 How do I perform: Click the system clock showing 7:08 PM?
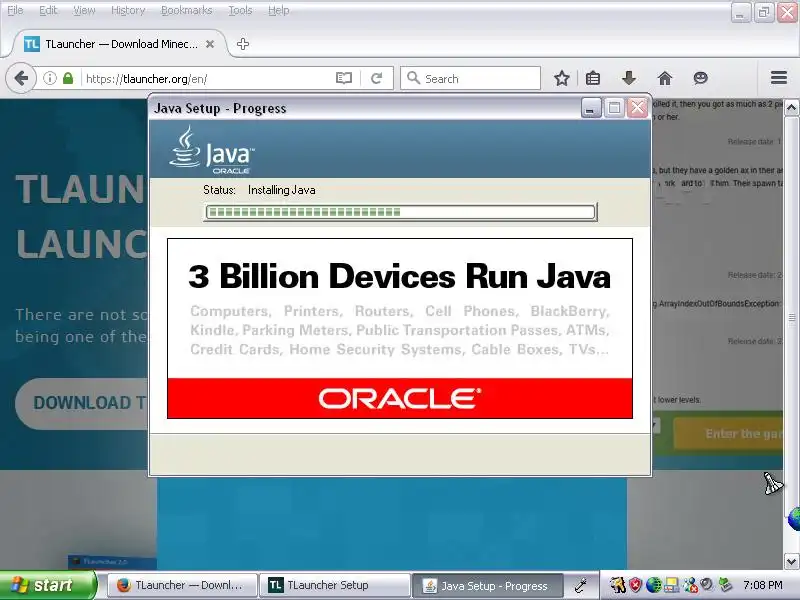click(x=762, y=585)
